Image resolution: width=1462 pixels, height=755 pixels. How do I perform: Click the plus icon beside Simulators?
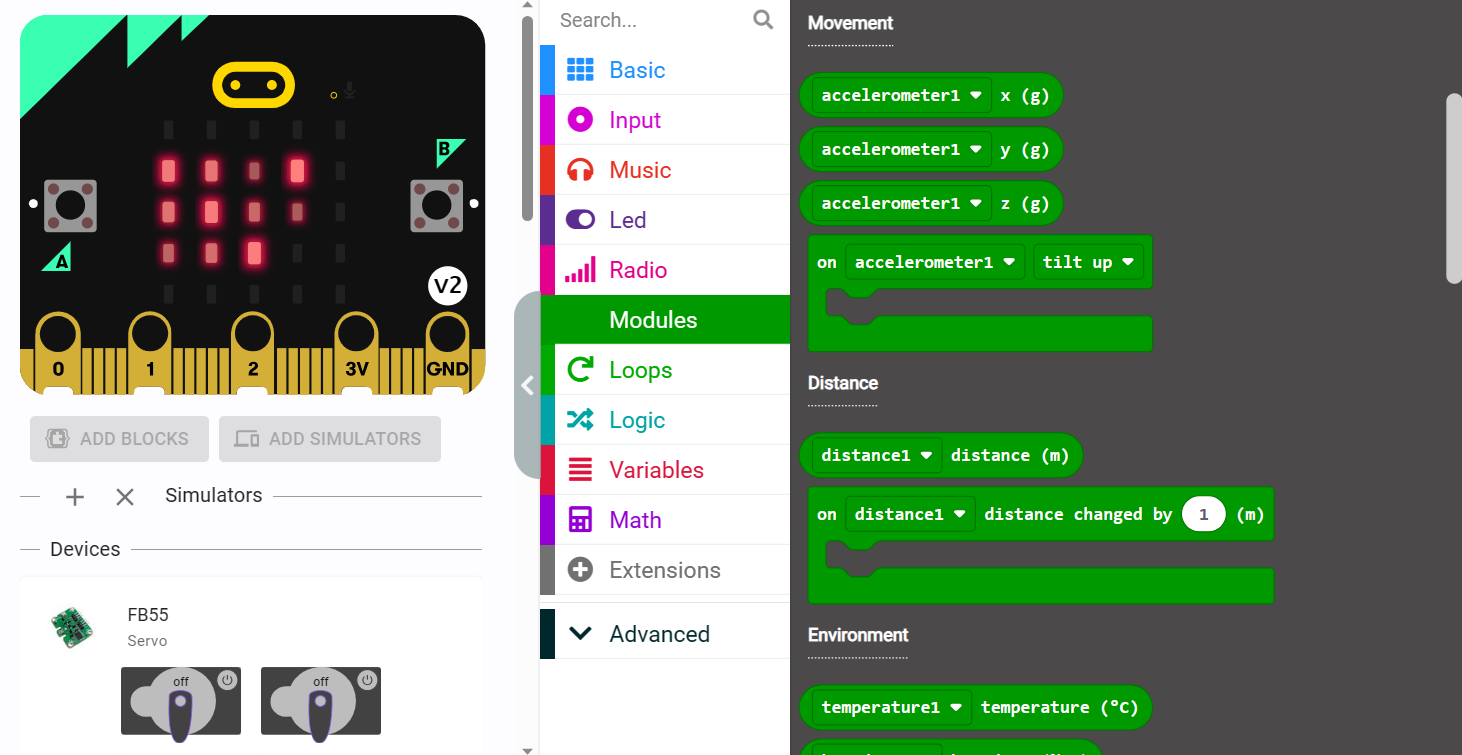[75, 497]
